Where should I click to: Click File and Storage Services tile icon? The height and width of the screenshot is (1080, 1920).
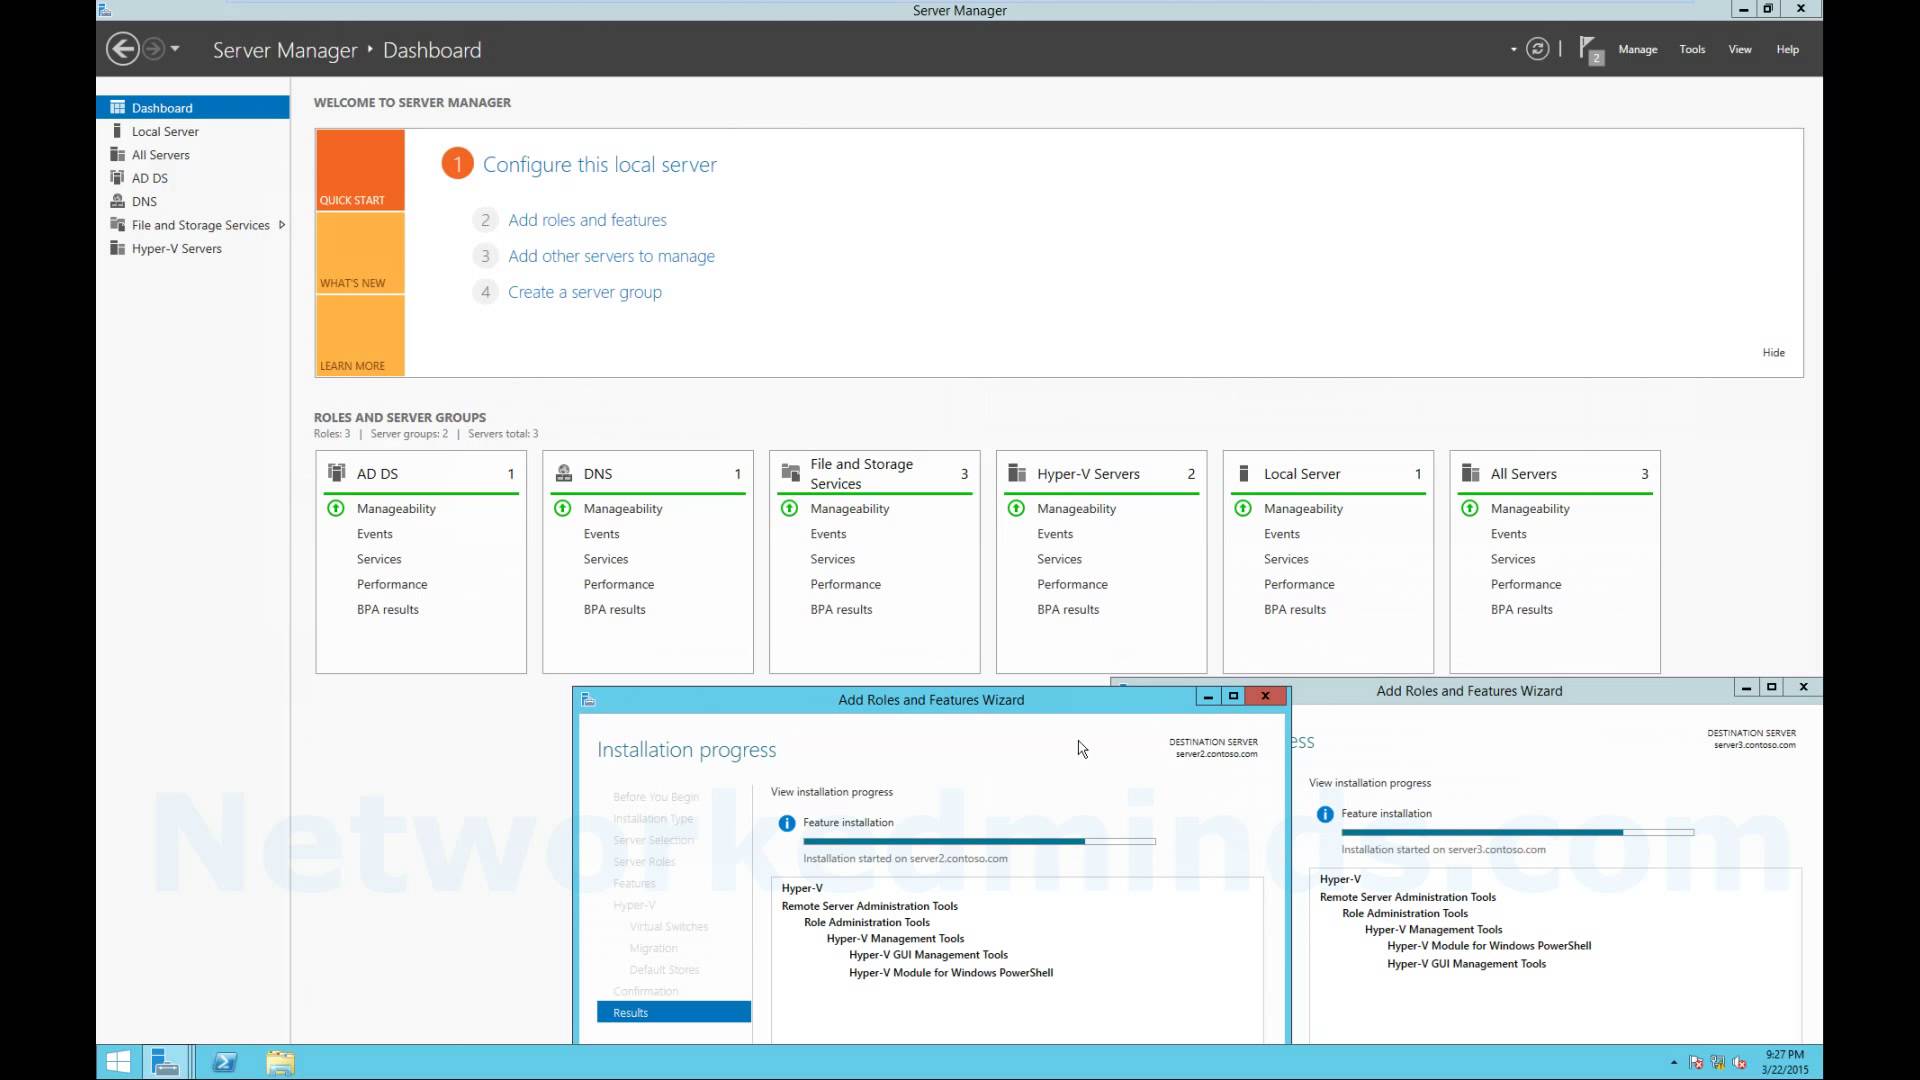pos(790,473)
